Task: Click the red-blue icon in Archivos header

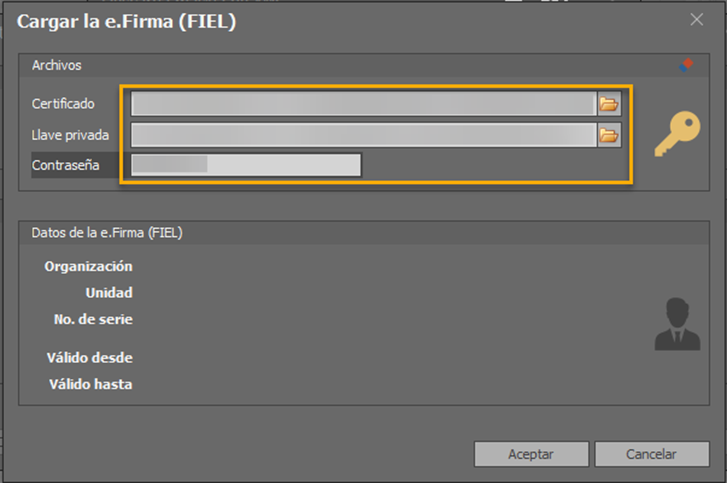Action: pyautogui.click(x=685, y=66)
